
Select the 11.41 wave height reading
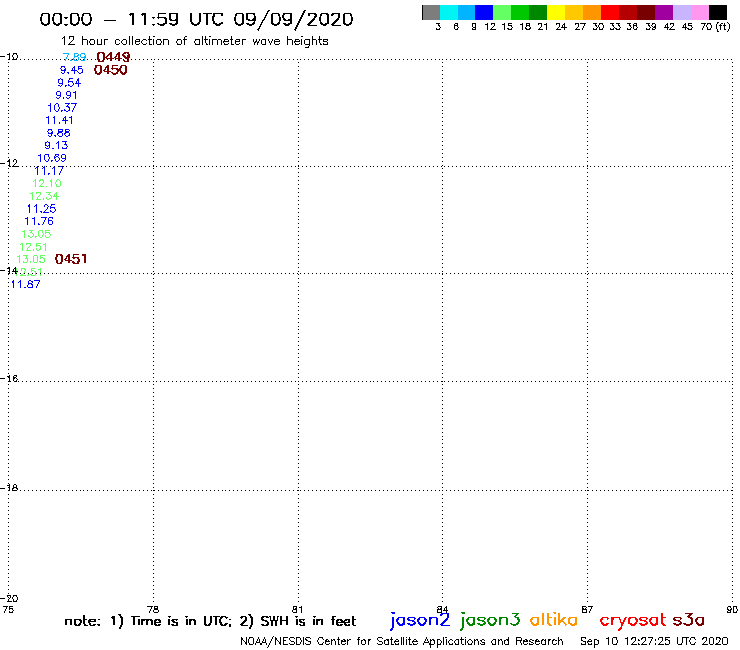pos(59,120)
